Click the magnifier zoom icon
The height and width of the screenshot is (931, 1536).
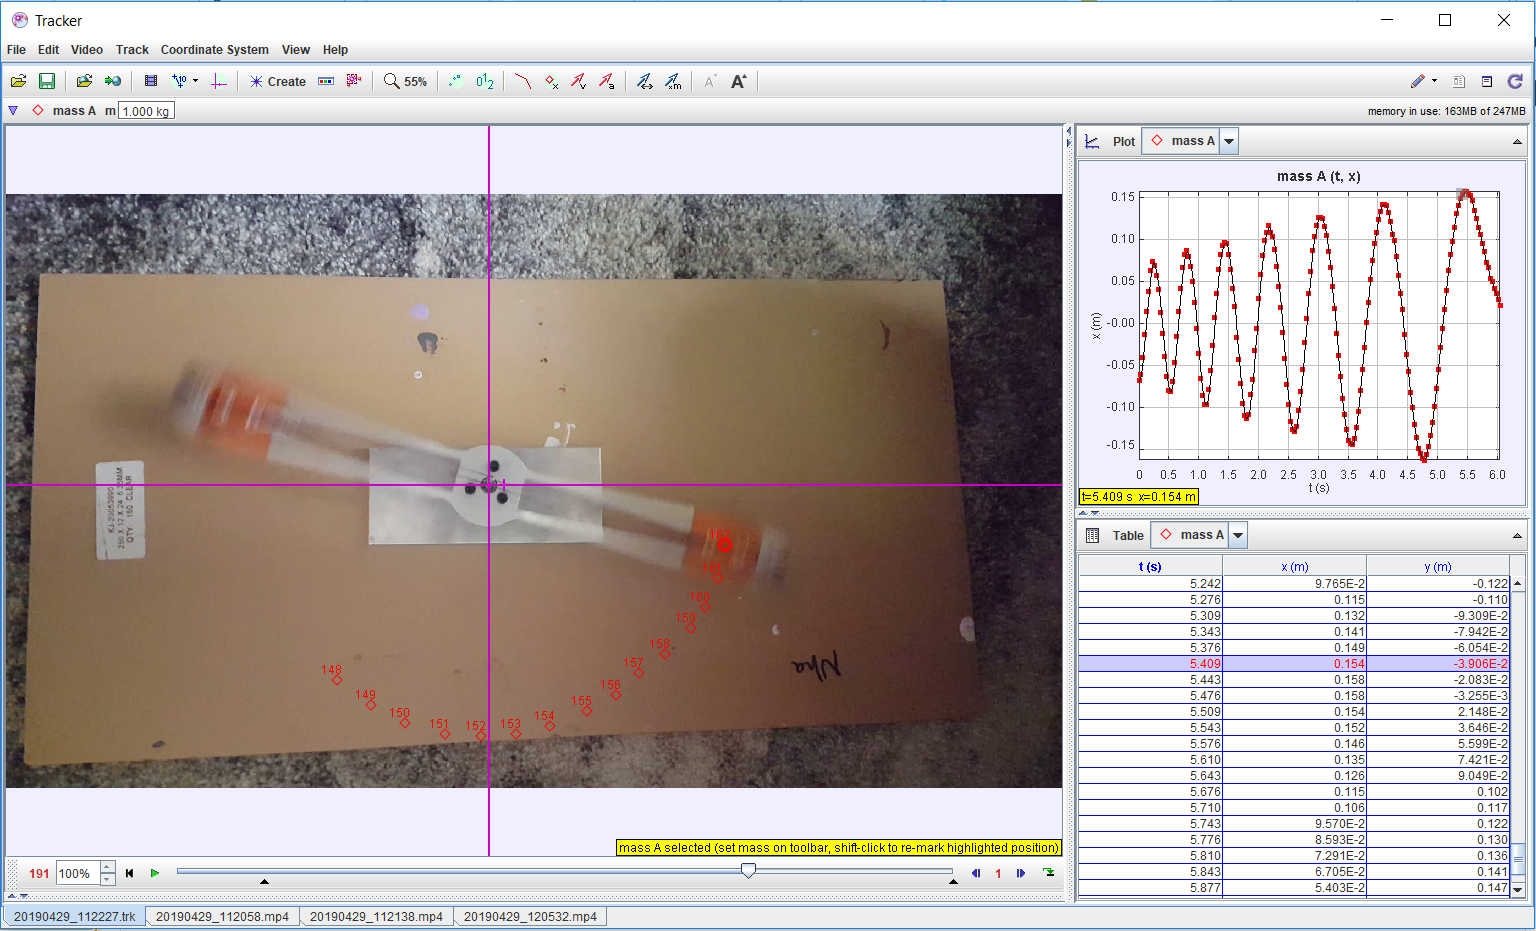(x=392, y=81)
